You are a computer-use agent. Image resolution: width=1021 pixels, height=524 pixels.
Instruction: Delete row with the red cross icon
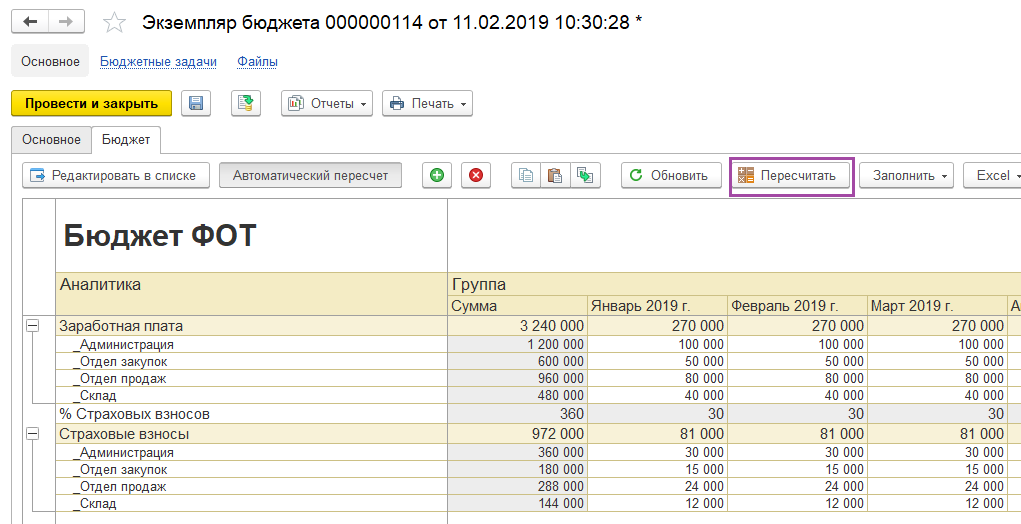tap(476, 175)
